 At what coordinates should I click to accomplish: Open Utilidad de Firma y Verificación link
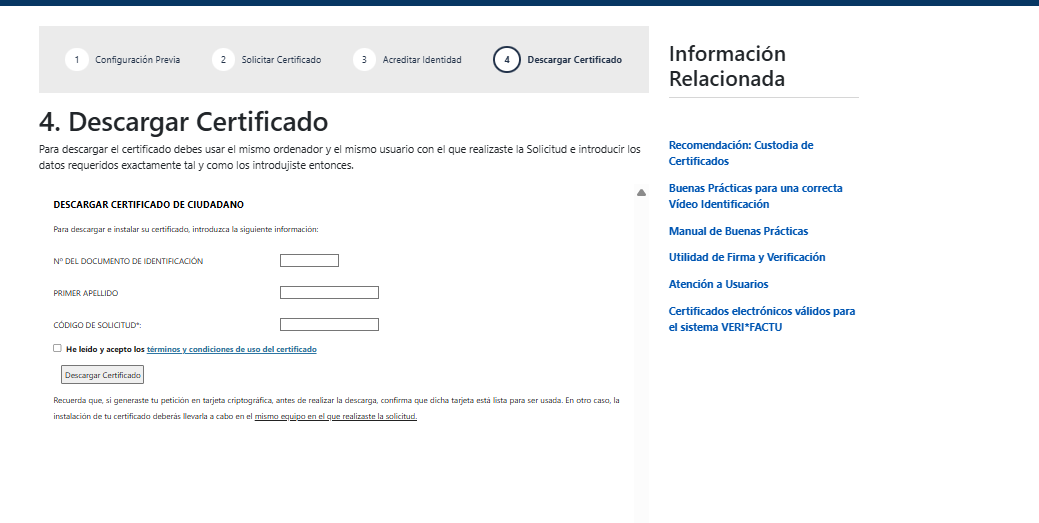click(x=747, y=257)
